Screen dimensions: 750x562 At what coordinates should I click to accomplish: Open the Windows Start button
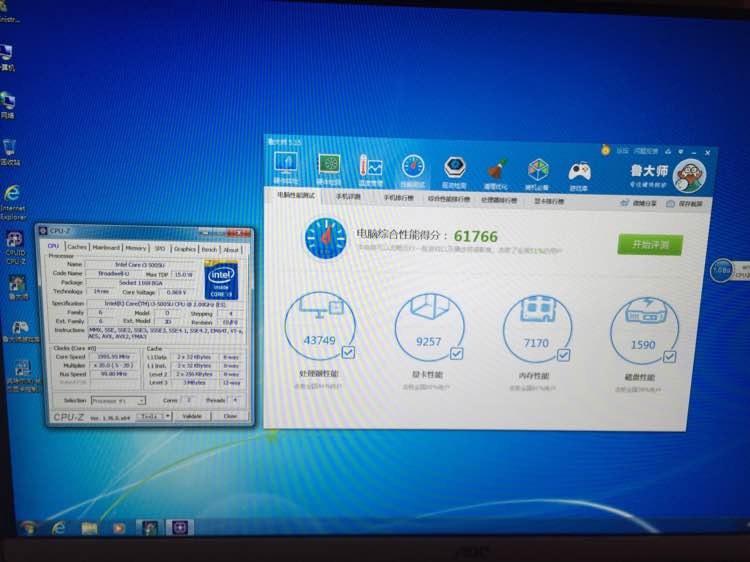tap(29, 528)
